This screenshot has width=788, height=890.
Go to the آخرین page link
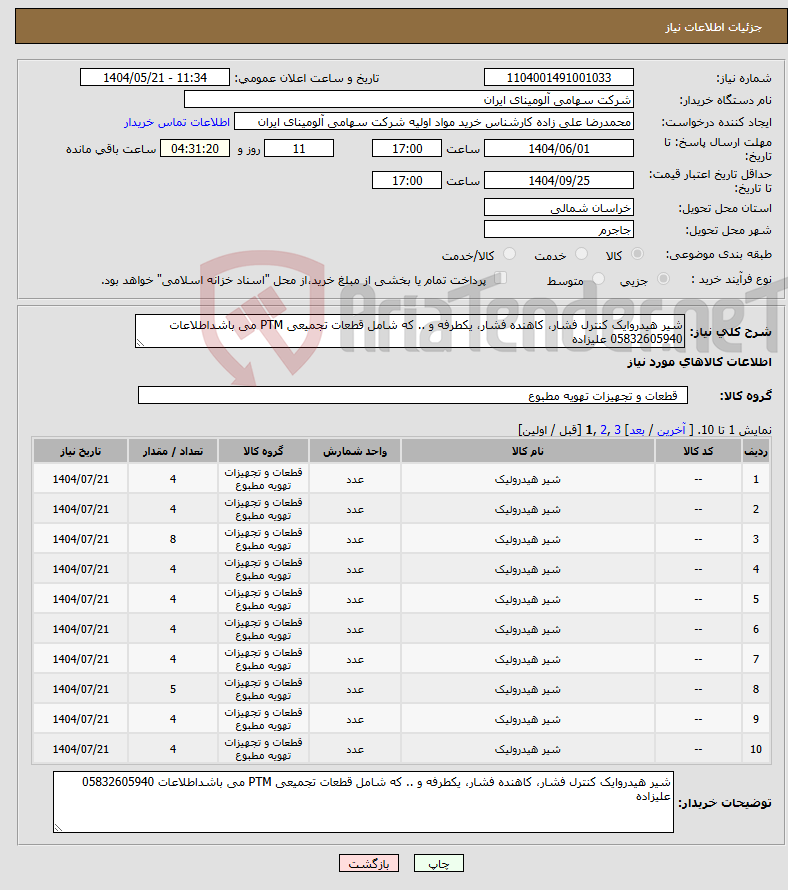click(x=670, y=430)
